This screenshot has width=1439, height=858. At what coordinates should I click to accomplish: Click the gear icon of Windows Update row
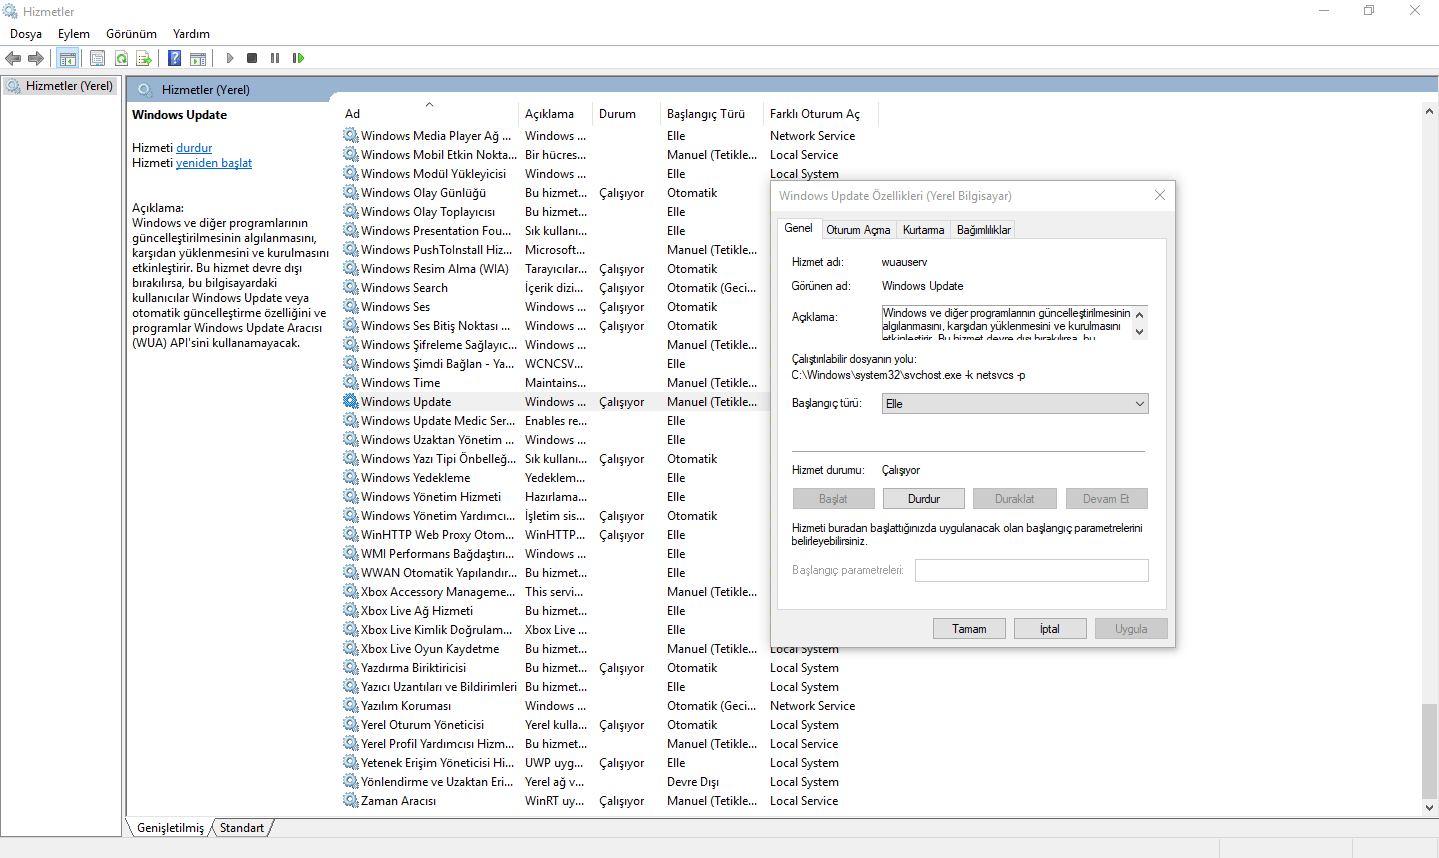[x=351, y=402]
